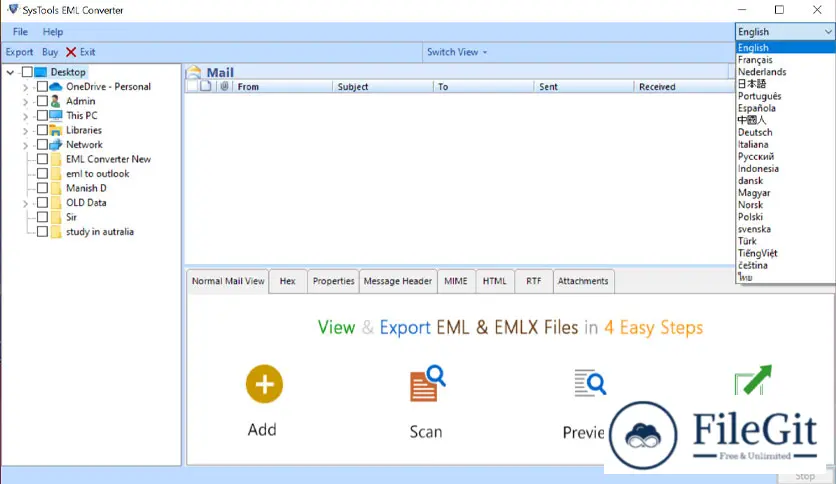Check the Desktop checkbox
The height and width of the screenshot is (484, 836).
(27, 72)
